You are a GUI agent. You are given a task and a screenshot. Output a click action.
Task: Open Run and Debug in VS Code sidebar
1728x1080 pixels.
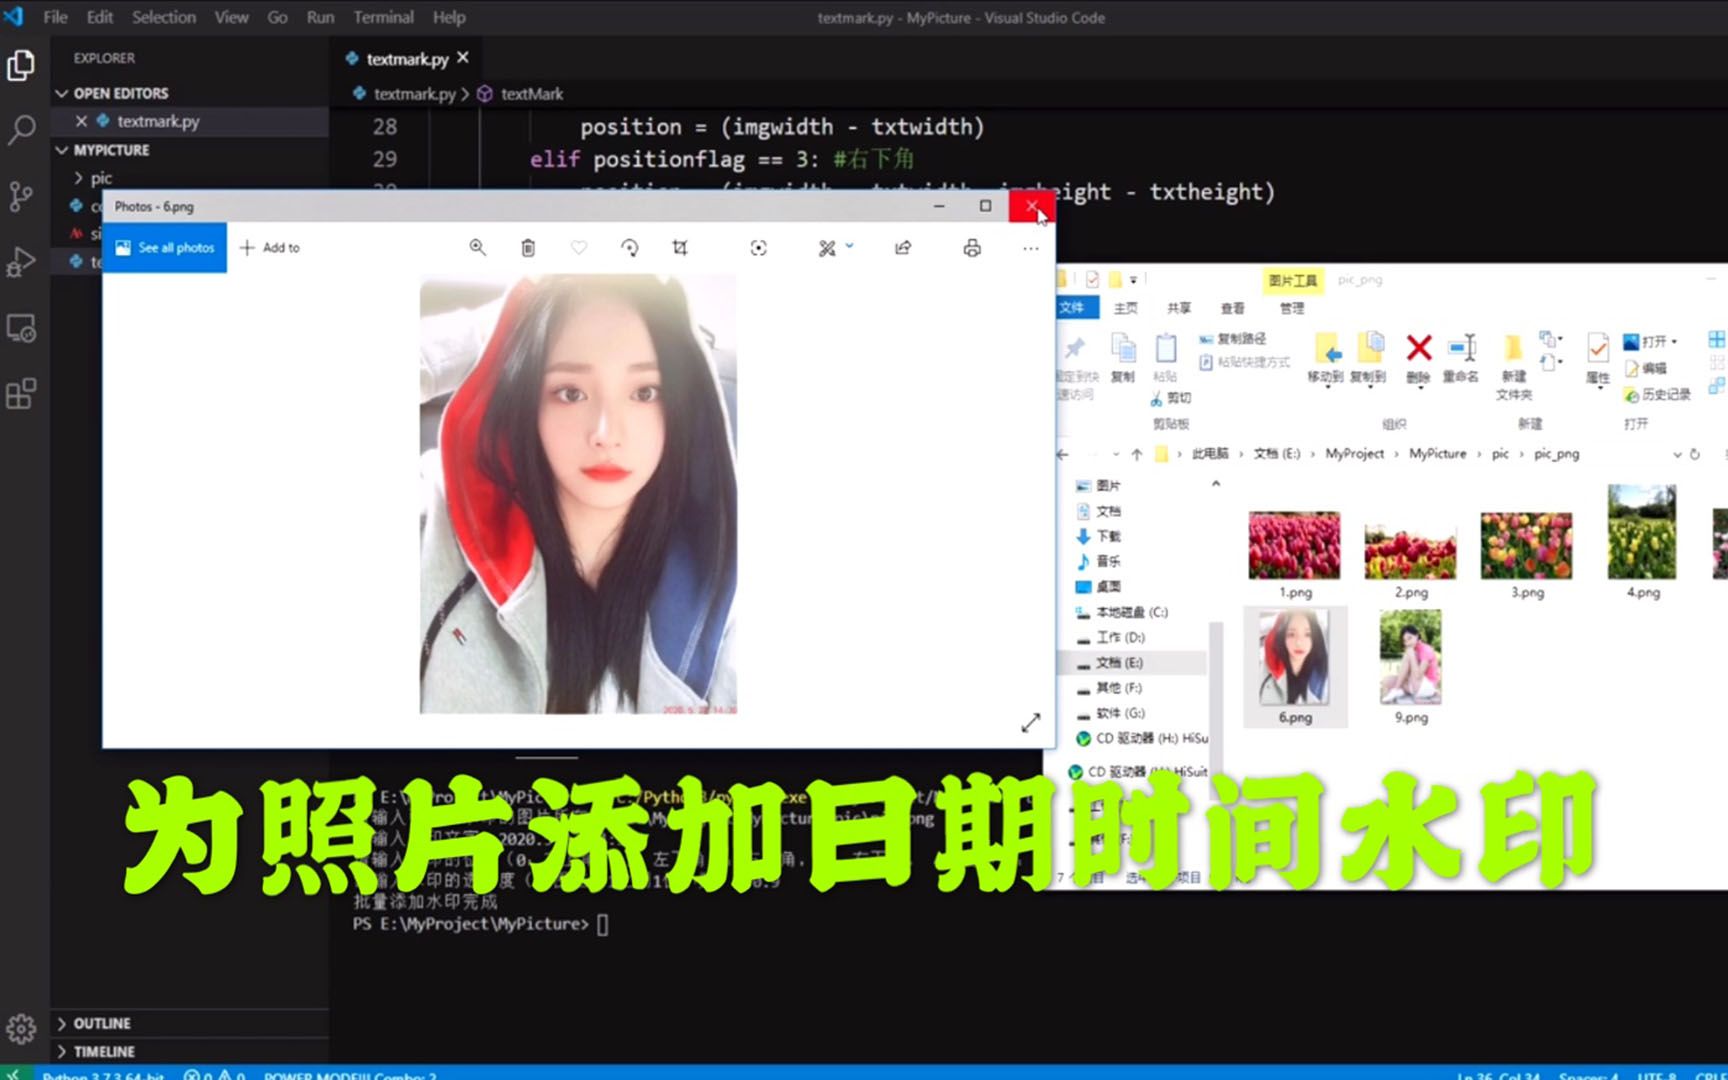pyautogui.click(x=20, y=261)
